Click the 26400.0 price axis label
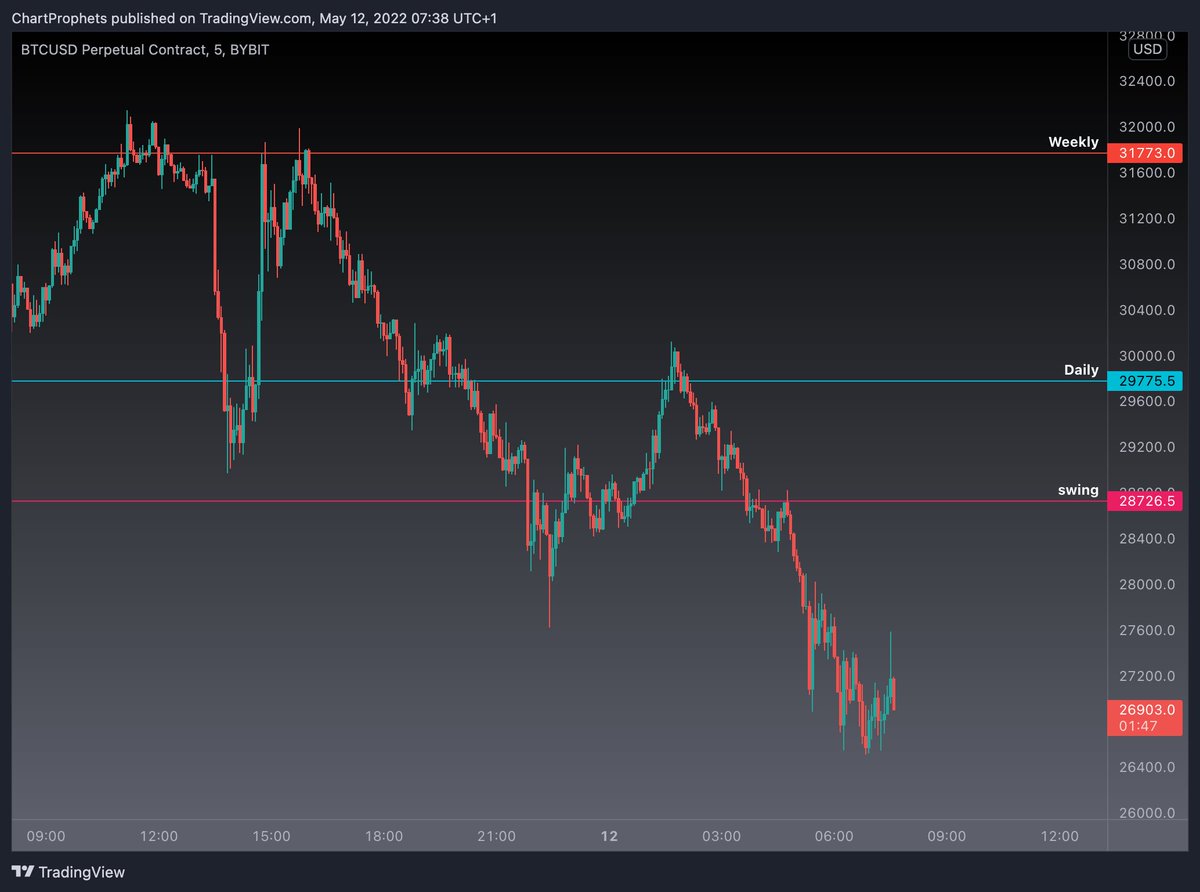This screenshot has height=892, width=1200. (1145, 768)
